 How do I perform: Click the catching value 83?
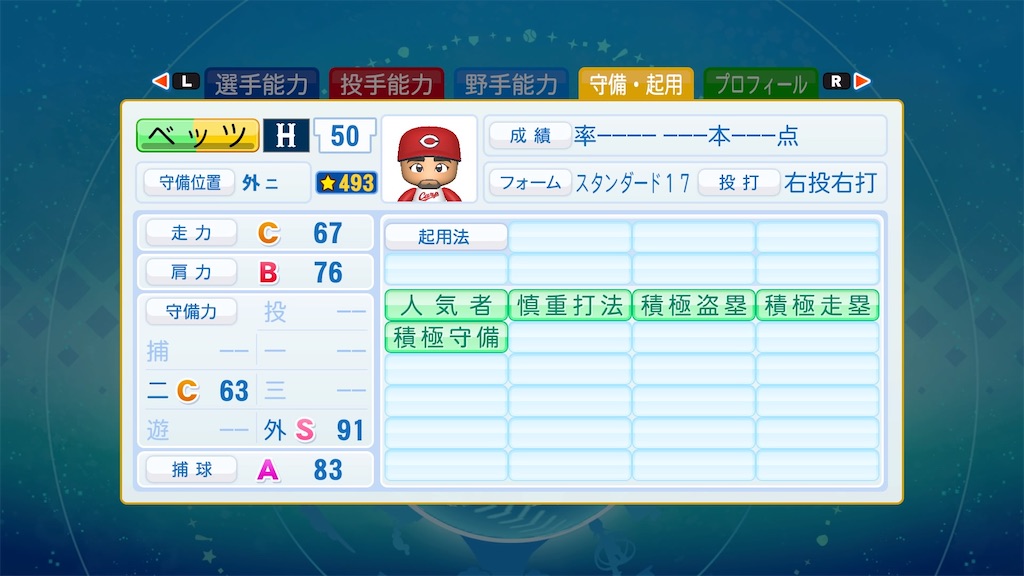click(x=327, y=470)
